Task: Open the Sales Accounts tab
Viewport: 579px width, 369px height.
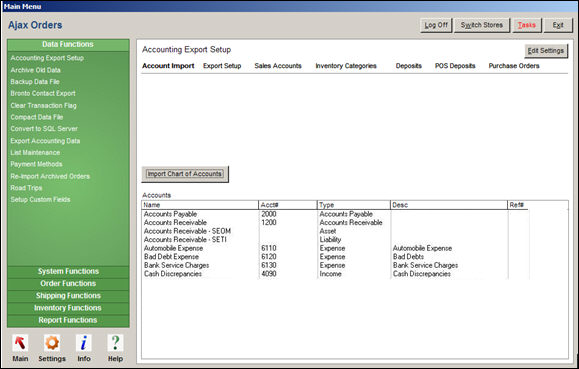Action: (278, 66)
